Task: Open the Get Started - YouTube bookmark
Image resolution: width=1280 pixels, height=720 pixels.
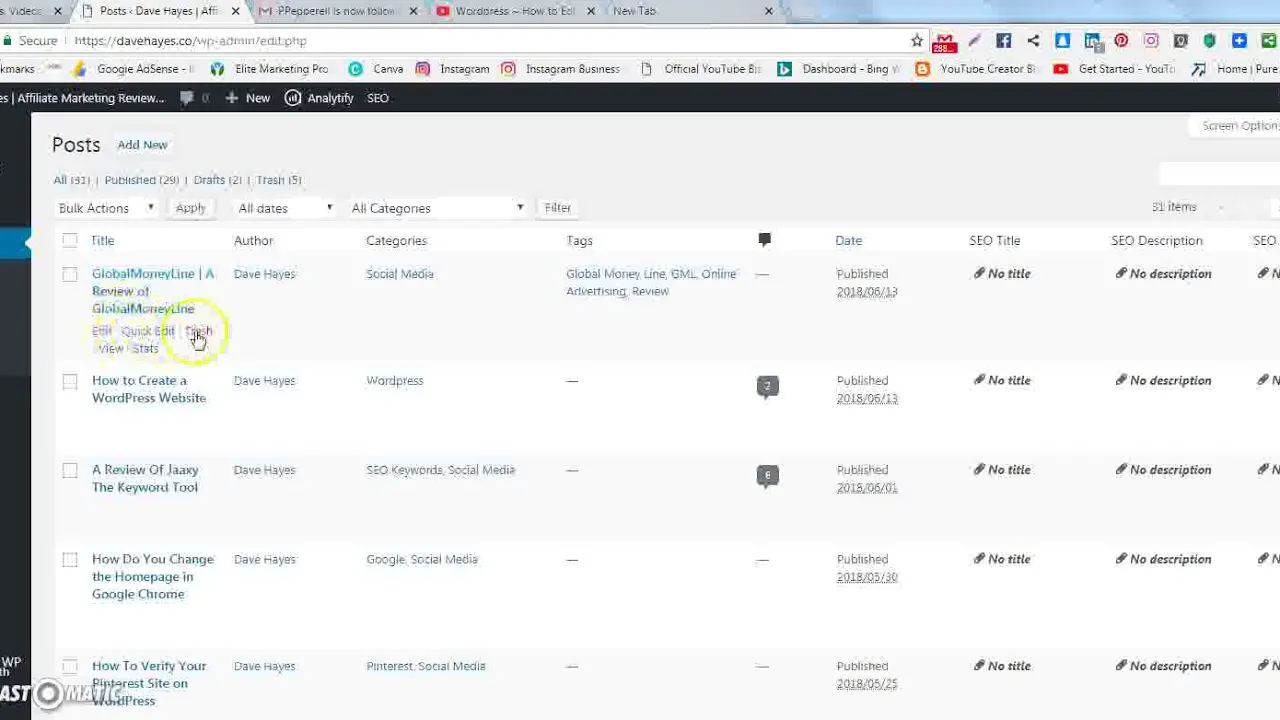Action: (1115, 69)
